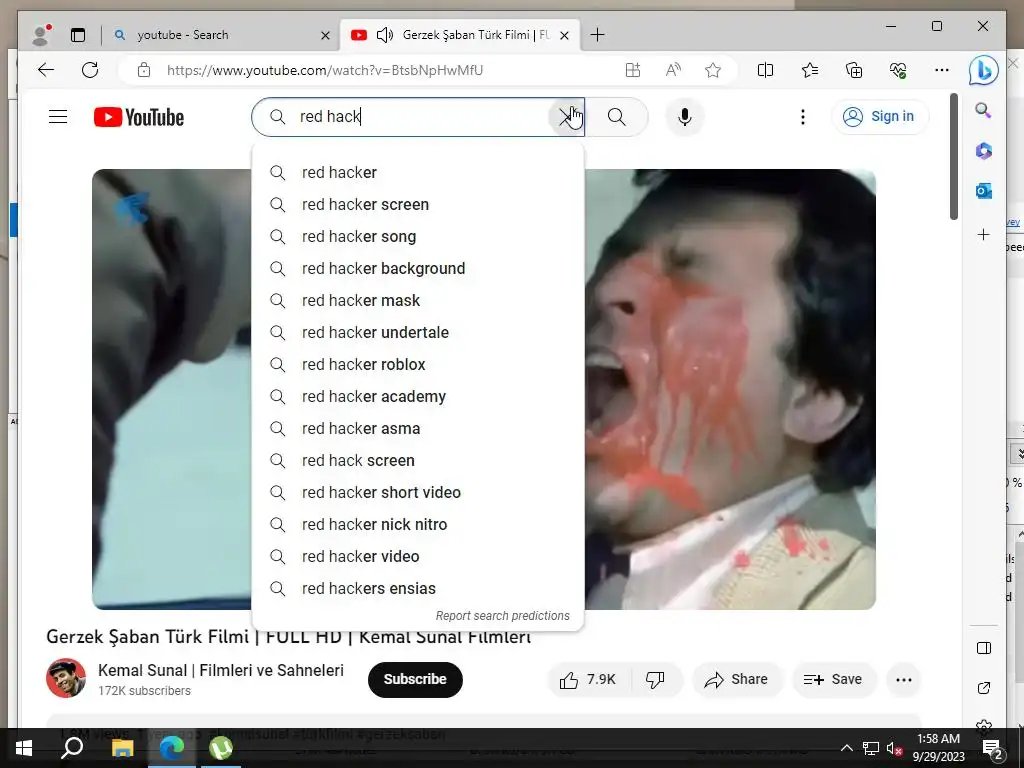View site information lock icon
Screen dimensions: 1024x768
tap(144, 70)
